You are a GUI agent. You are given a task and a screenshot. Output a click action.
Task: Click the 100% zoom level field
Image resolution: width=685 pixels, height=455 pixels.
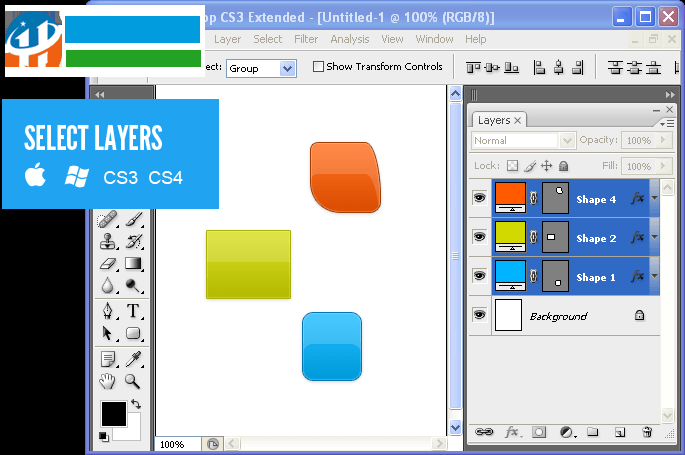pyautogui.click(x=177, y=445)
